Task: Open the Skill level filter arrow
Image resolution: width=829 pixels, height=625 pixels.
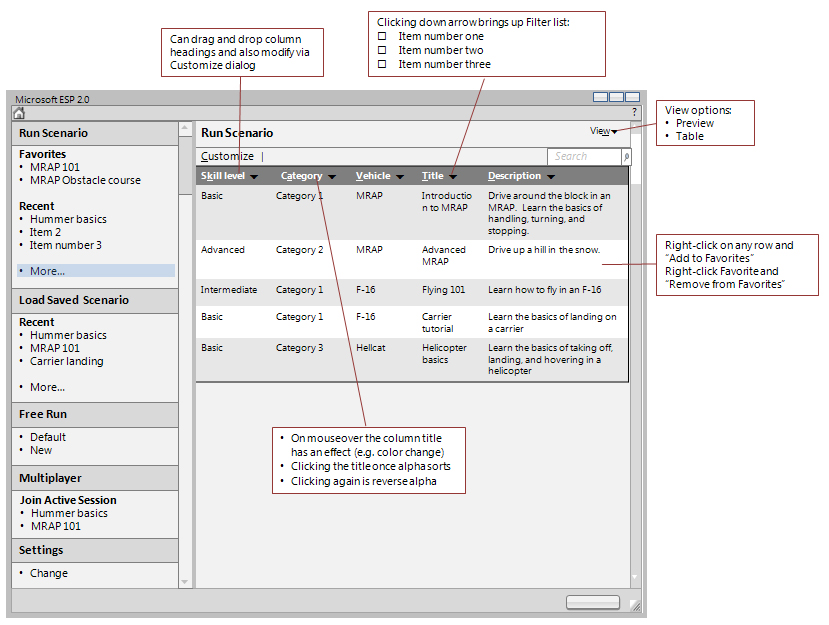Action: point(254,177)
